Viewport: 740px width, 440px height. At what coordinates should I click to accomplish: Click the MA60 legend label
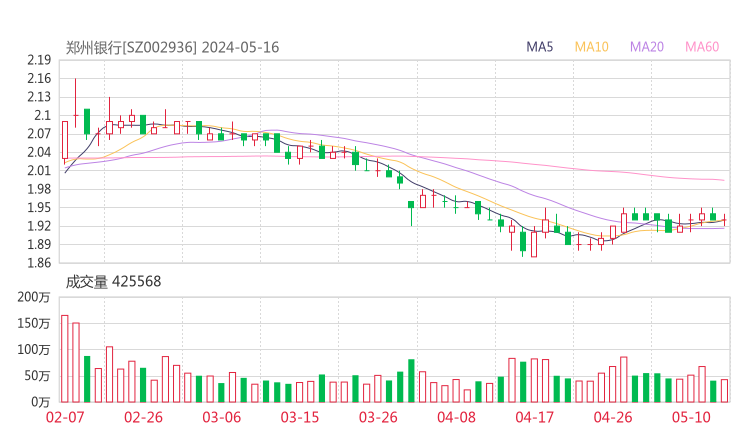pos(702,47)
